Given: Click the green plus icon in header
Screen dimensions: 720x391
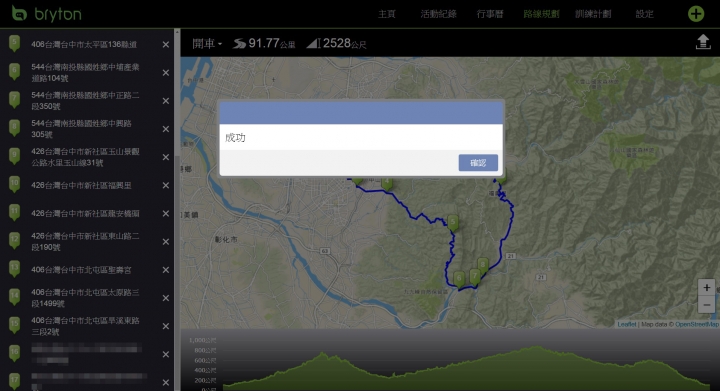Looking at the screenshot, I should (696, 14).
